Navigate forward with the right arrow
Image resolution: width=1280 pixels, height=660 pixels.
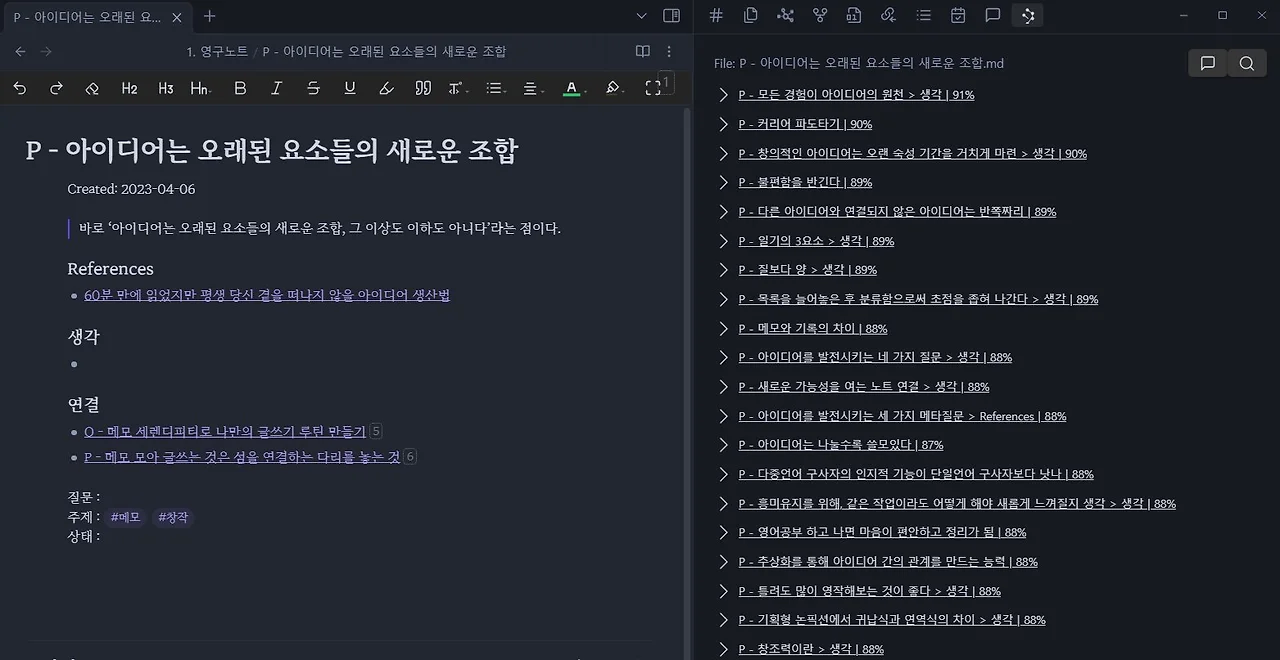click(46, 51)
